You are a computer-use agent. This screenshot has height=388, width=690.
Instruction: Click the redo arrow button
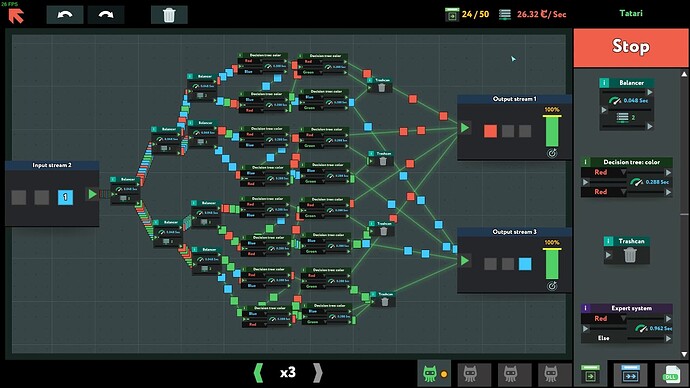[x=106, y=15]
